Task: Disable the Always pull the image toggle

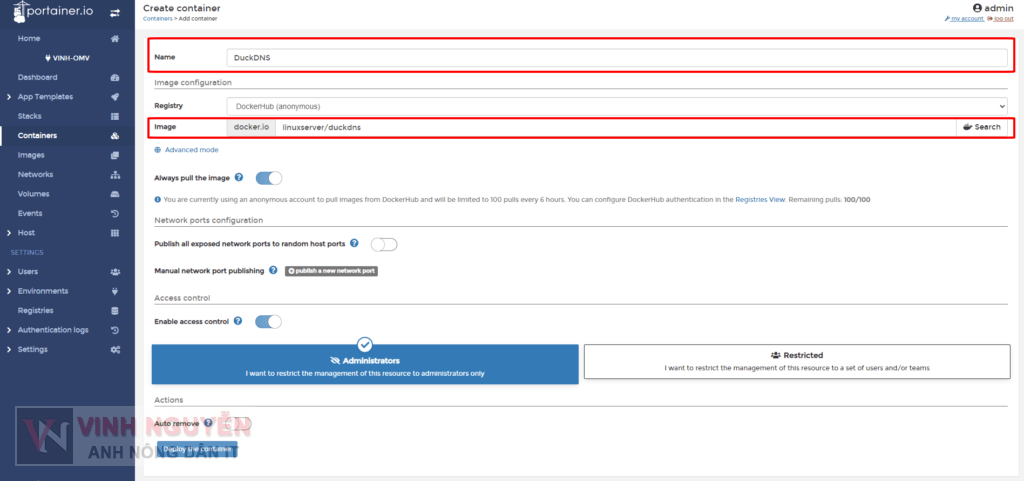Action: pos(269,178)
